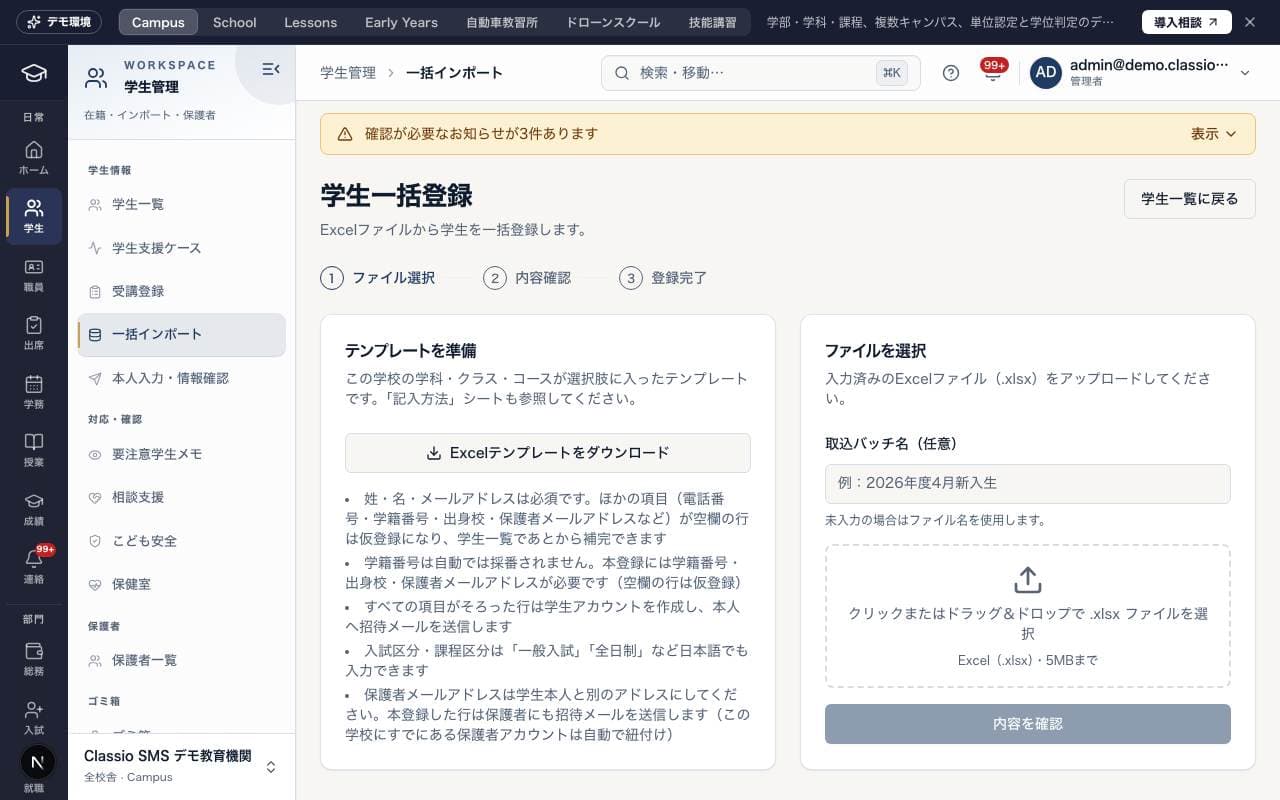Collapse the workspace sidebar panel
Viewport: 1280px width, 800px height.
click(x=270, y=69)
